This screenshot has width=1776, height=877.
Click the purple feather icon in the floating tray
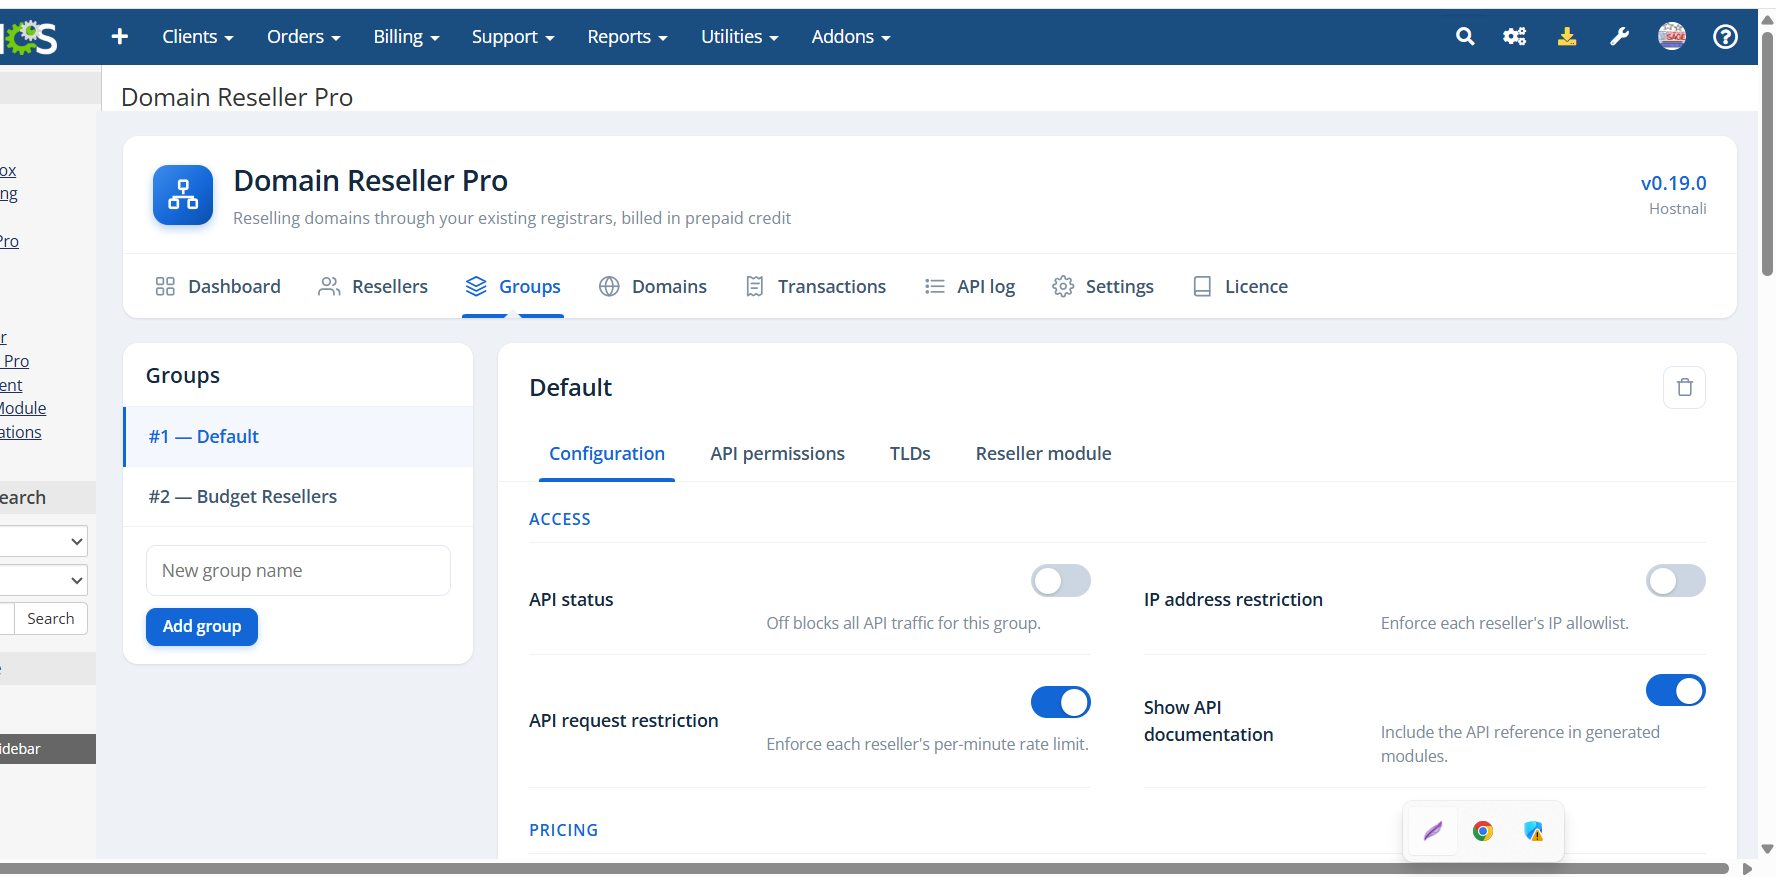tap(1433, 831)
